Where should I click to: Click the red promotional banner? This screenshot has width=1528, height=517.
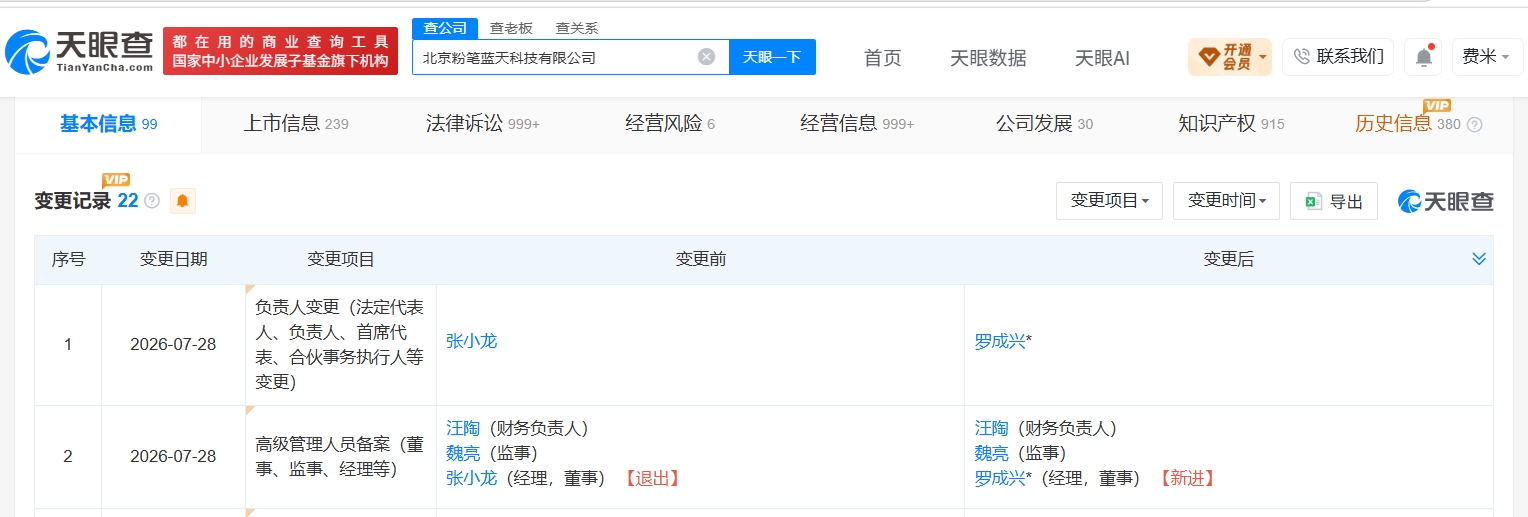280,51
